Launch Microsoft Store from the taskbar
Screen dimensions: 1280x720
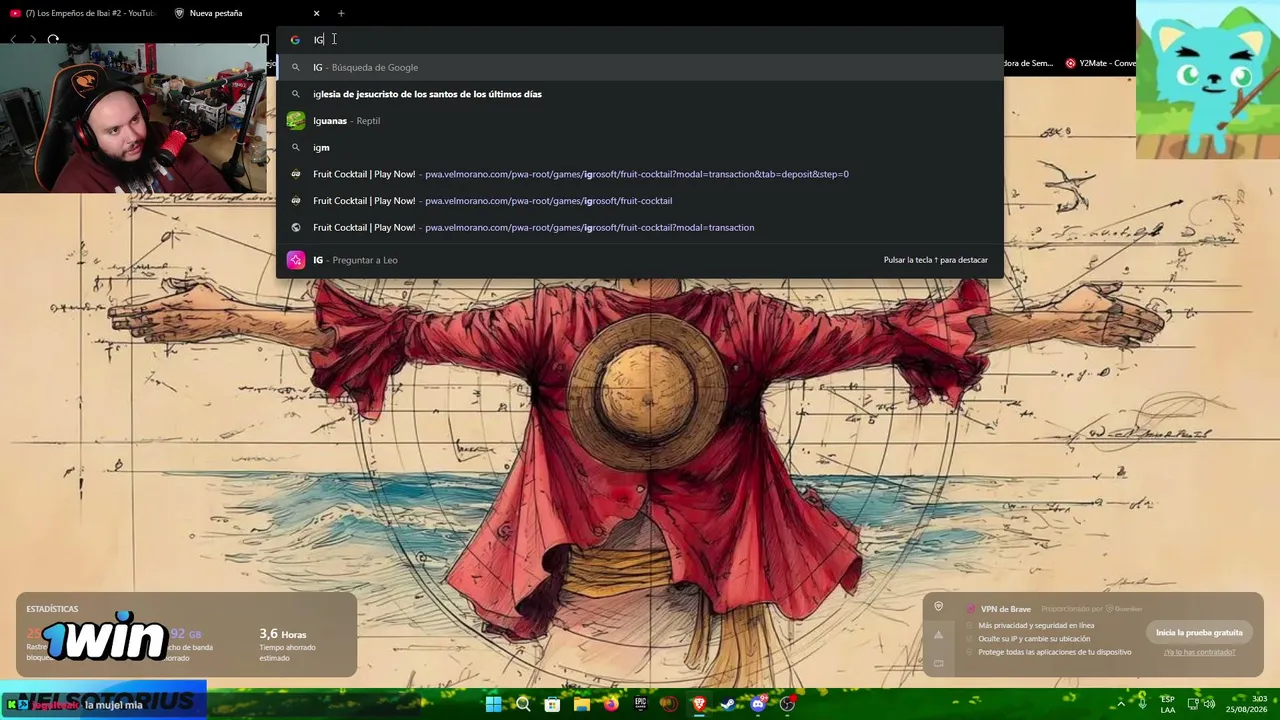coord(552,704)
